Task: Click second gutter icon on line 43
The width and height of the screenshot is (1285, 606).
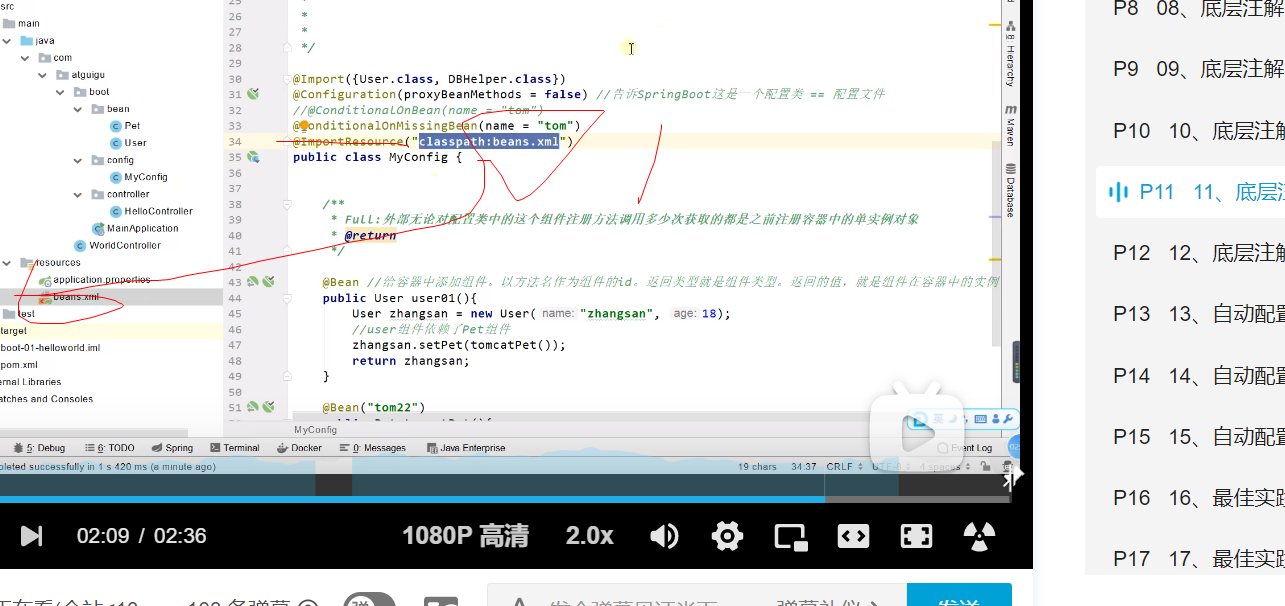Action: pyautogui.click(x=268, y=282)
